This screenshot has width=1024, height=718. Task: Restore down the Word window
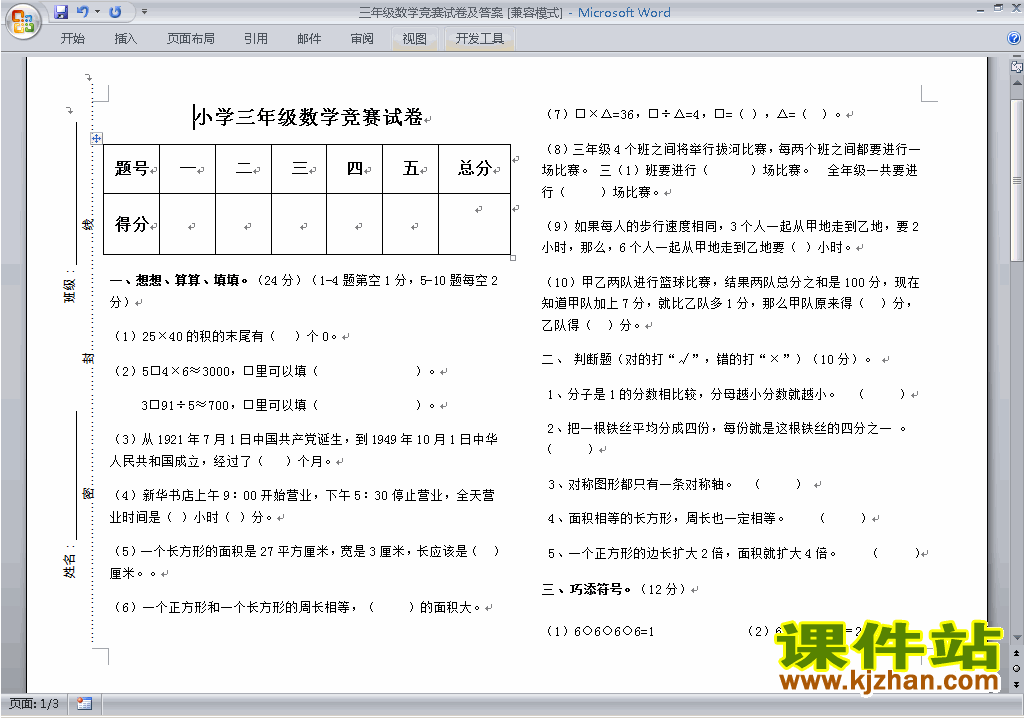point(998,8)
